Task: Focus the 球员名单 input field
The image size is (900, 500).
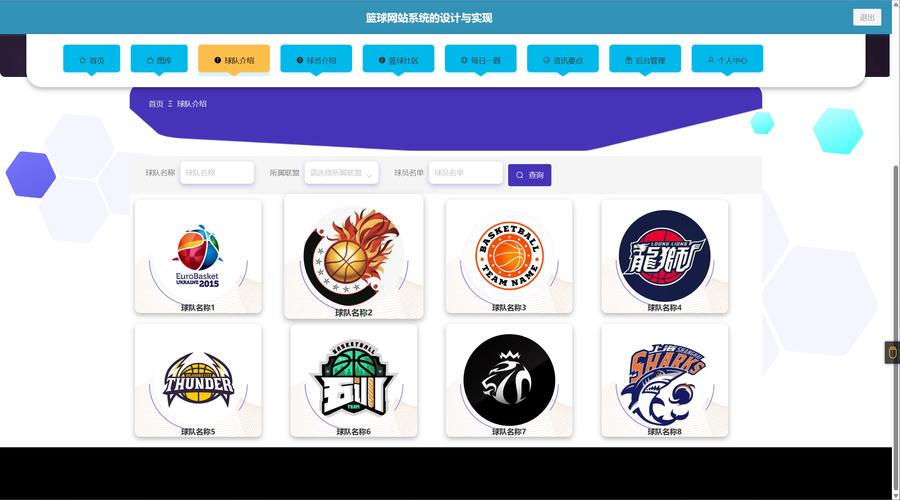Action: (x=465, y=173)
